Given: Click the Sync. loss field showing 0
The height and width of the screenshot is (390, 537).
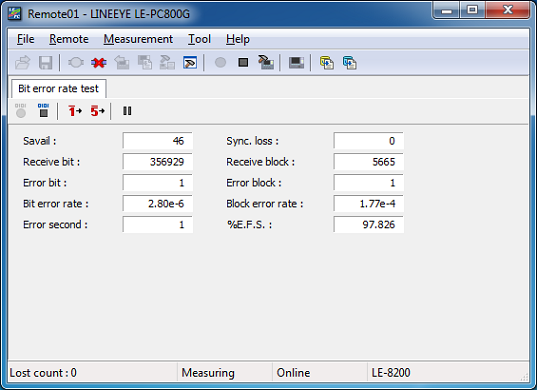Looking at the screenshot, I should [x=369, y=141].
